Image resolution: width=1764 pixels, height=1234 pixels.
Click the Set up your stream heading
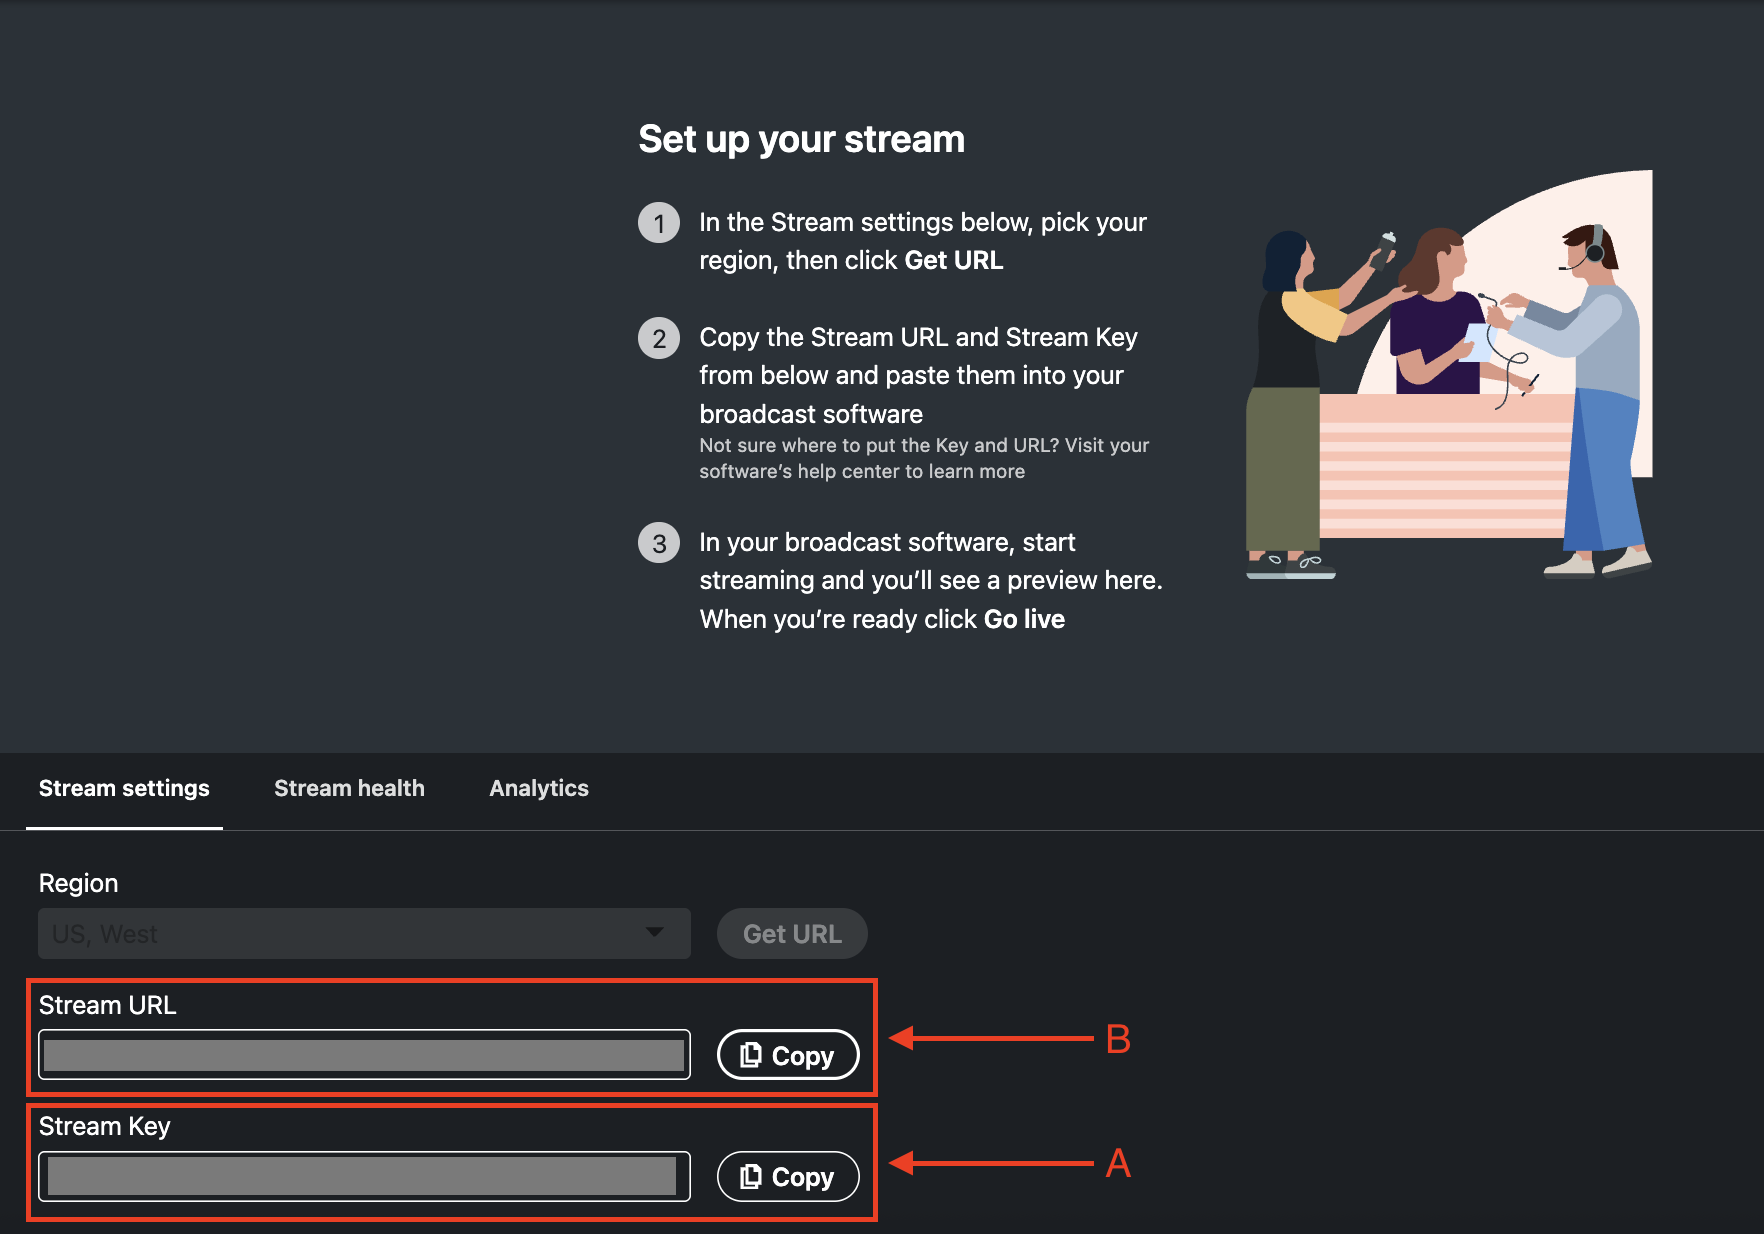801,139
